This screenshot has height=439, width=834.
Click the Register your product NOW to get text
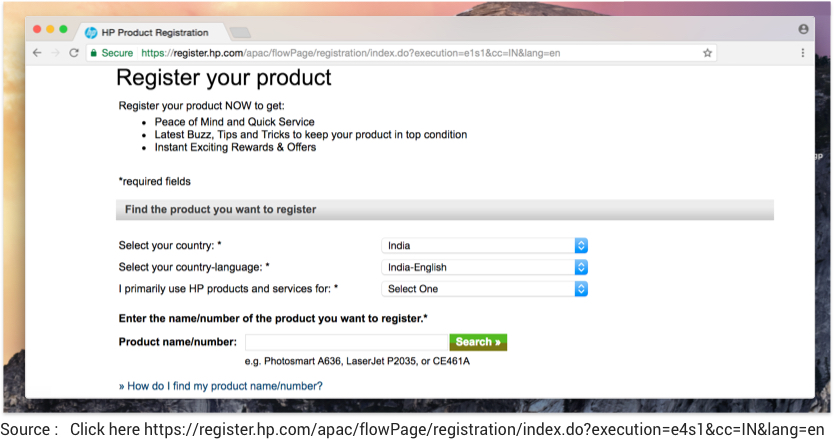[x=202, y=106]
